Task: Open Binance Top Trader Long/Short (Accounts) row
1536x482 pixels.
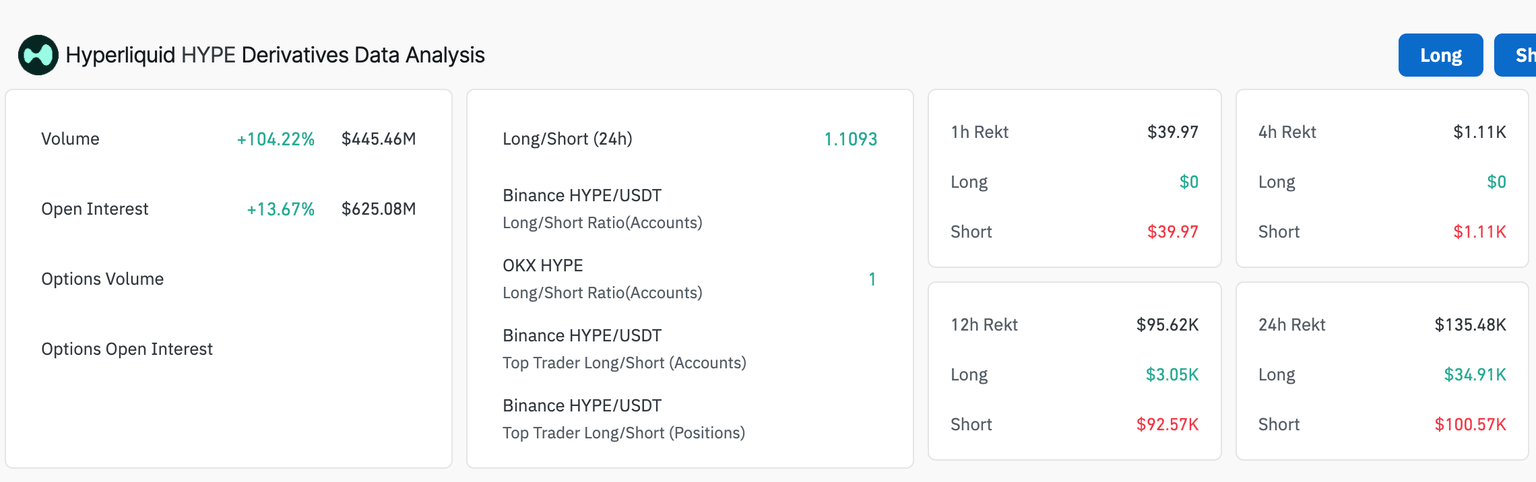Action: pos(624,348)
